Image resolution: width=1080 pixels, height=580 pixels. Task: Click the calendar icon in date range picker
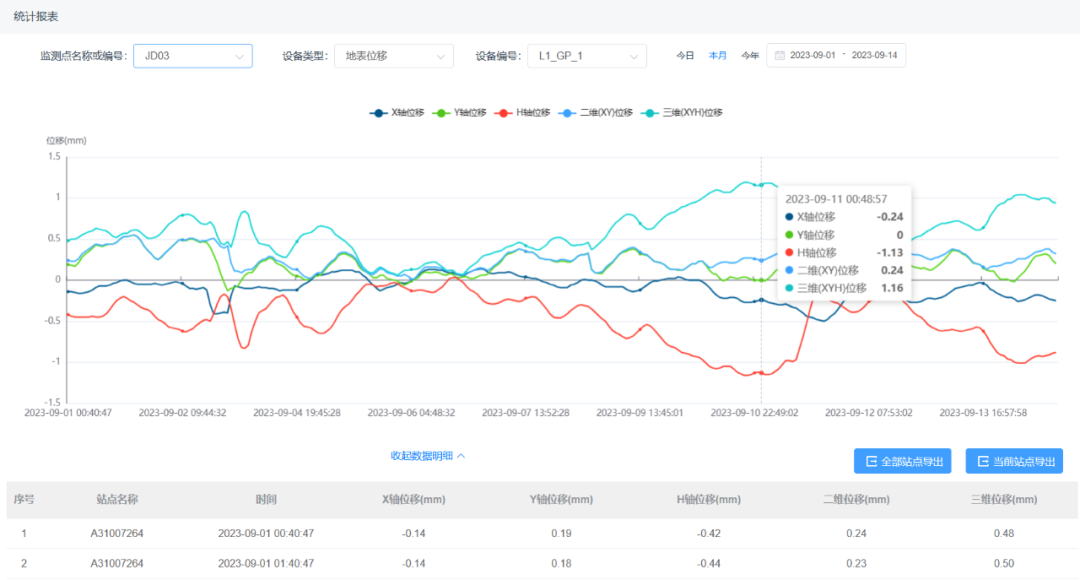point(779,56)
